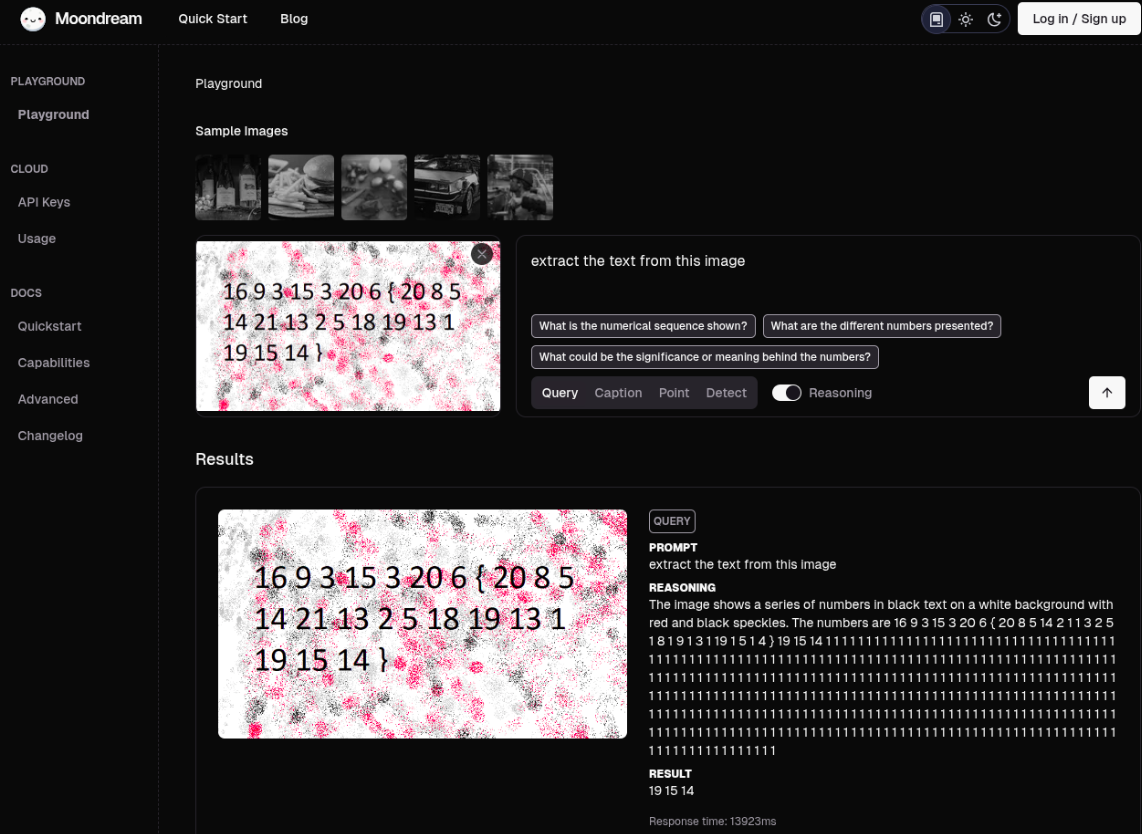Submit the prompt with arrow icon

click(x=1106, y=393)
